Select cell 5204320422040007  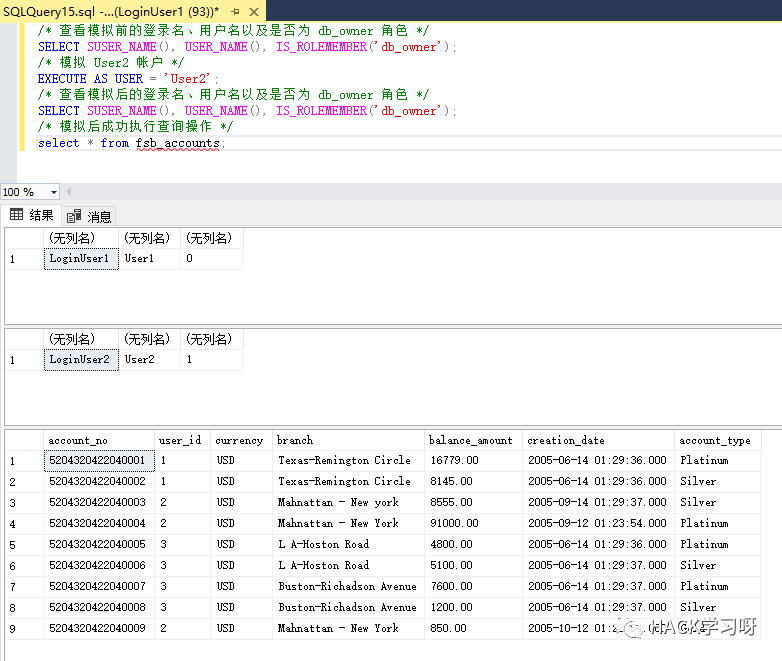tap(99, 586)
